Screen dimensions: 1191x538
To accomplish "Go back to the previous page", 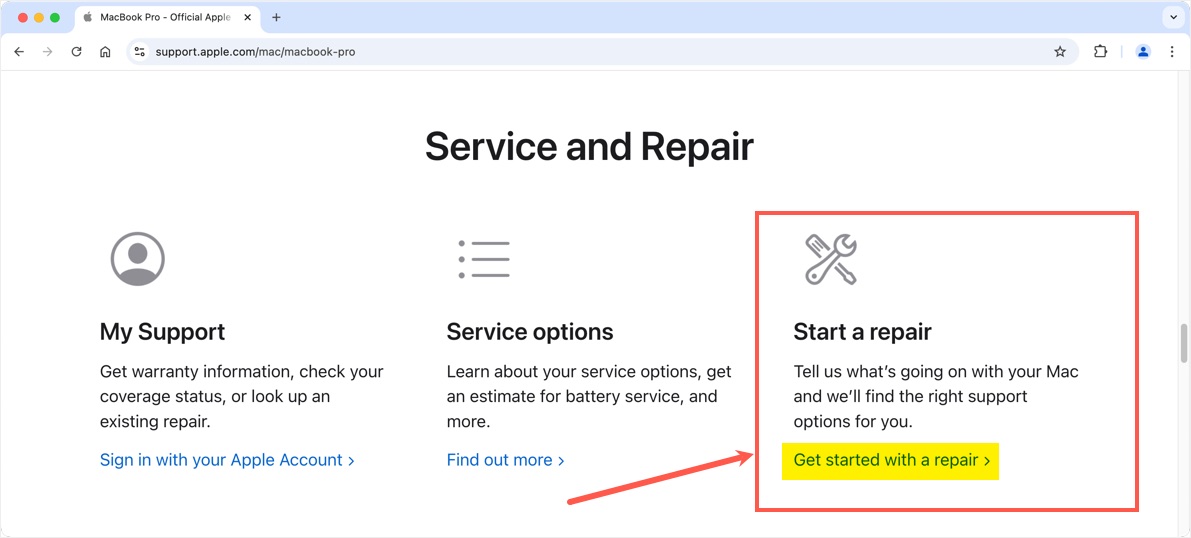I will 19,52.
